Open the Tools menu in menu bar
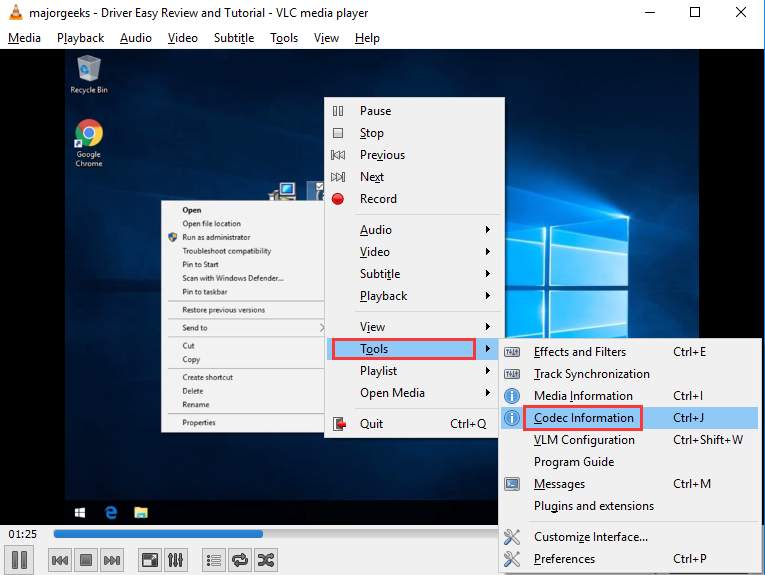765x575 pixels. [284, 38]
